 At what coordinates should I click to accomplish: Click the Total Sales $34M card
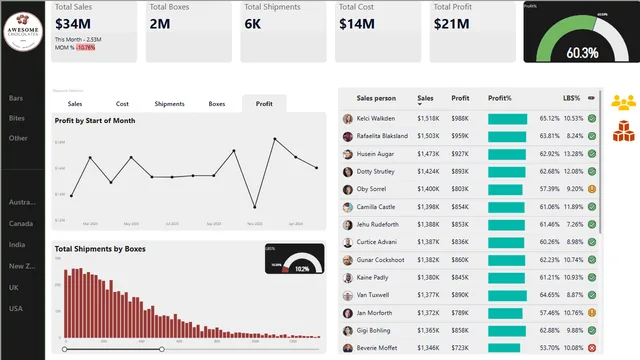(x=94, y=31)
